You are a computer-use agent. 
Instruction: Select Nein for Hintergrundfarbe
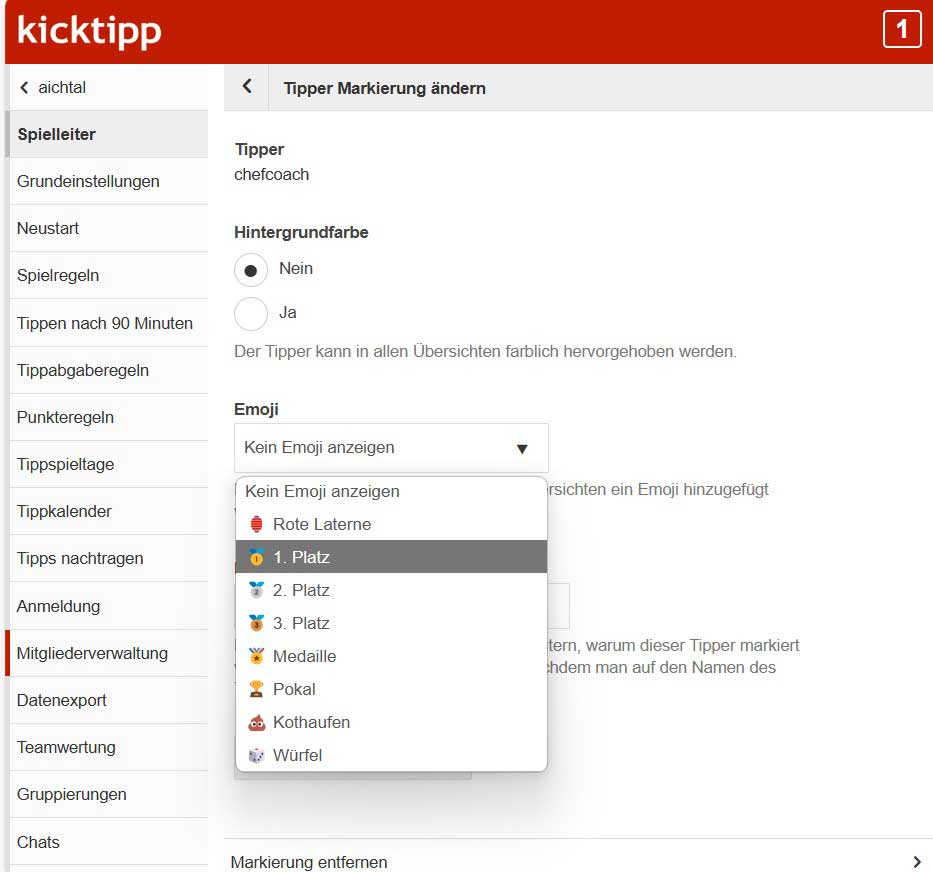[251, 269]
